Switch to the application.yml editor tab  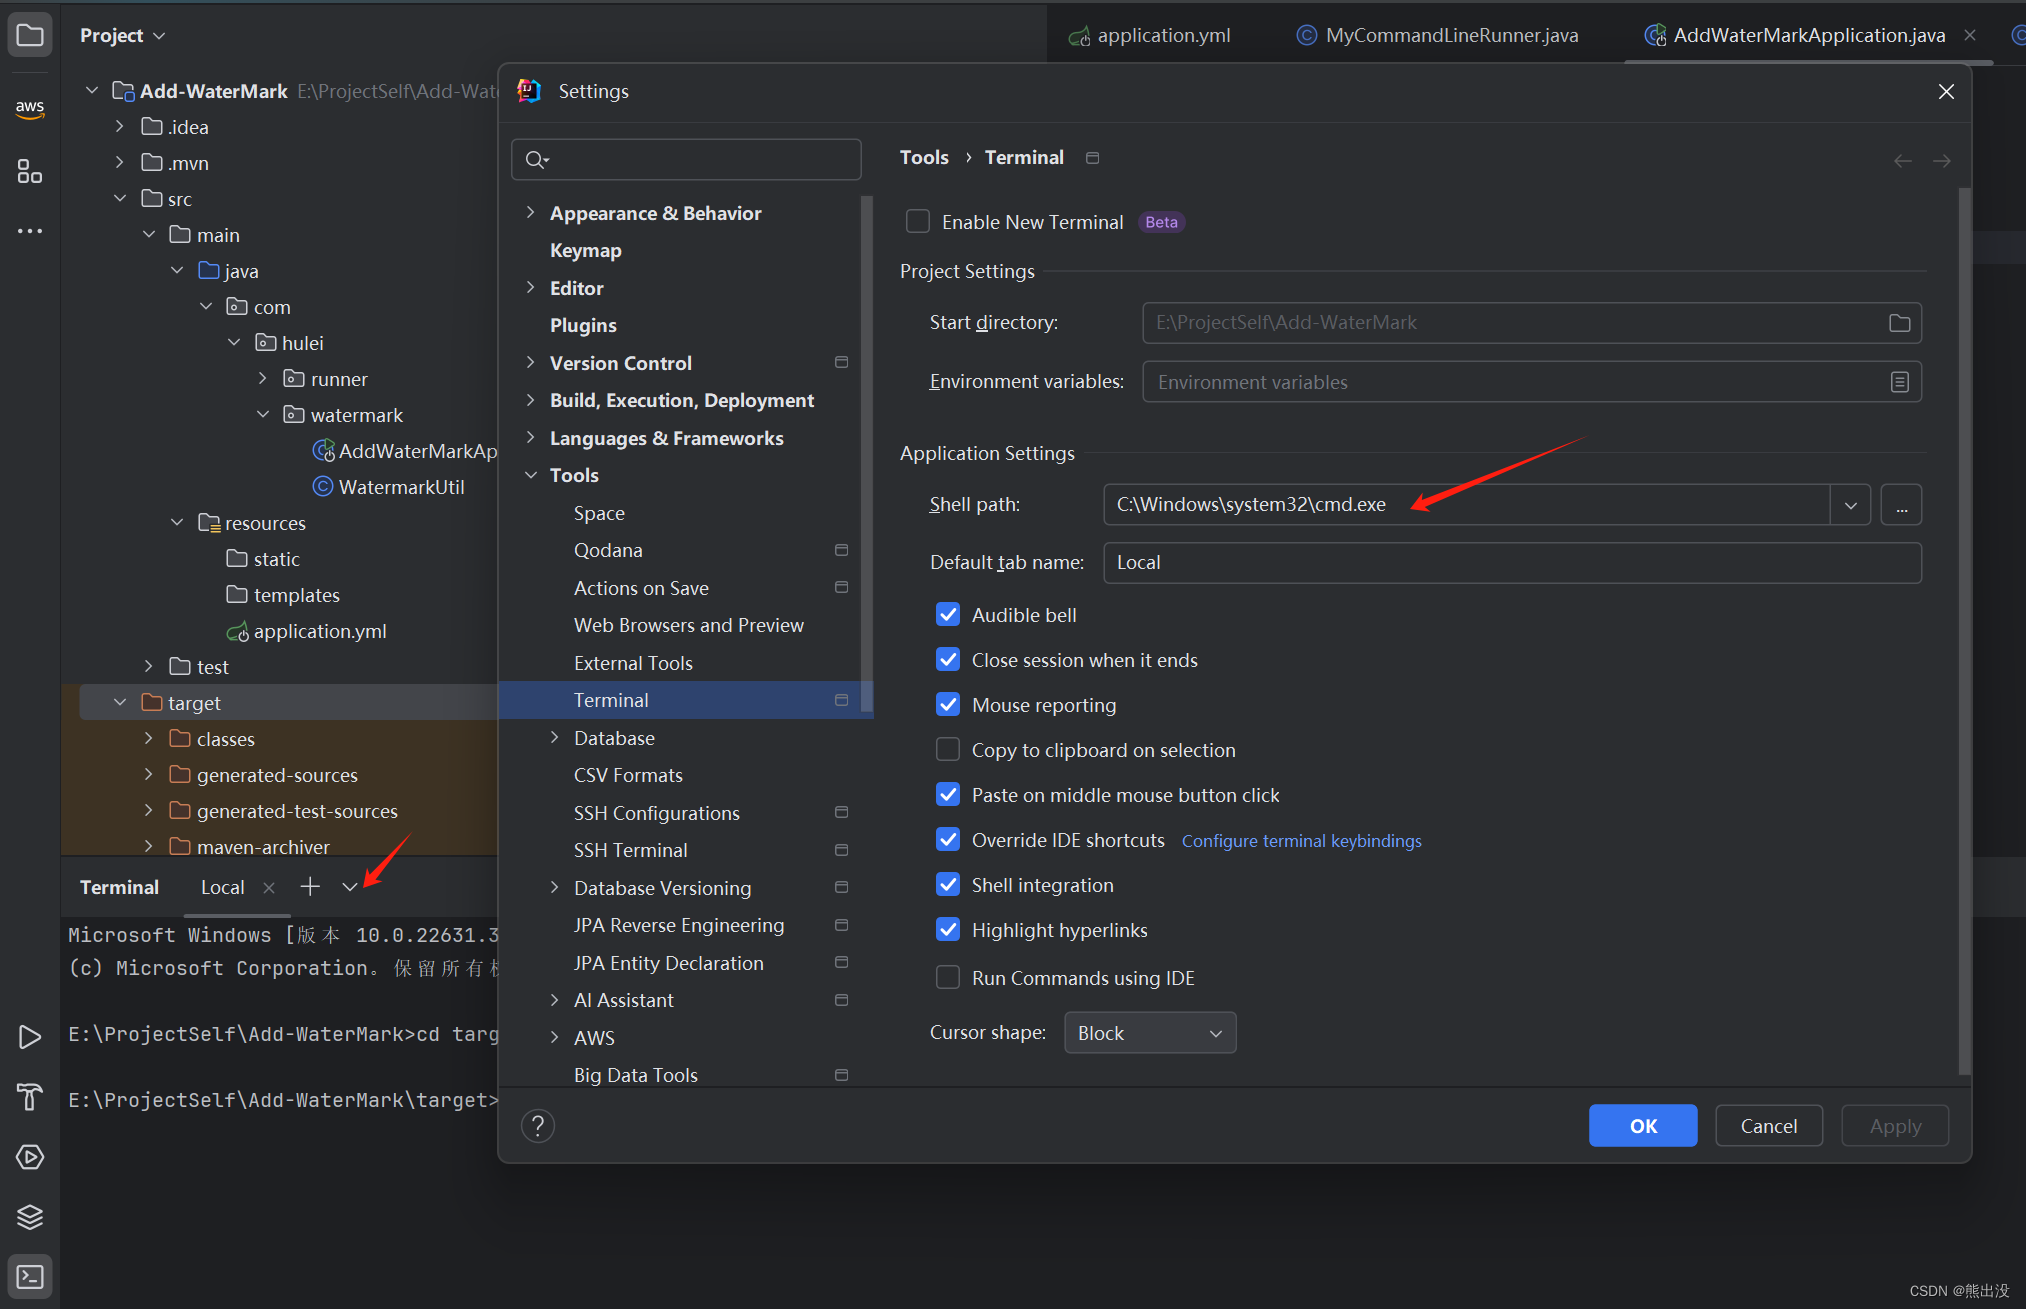pyautogui.click(x=1150, y=35)
